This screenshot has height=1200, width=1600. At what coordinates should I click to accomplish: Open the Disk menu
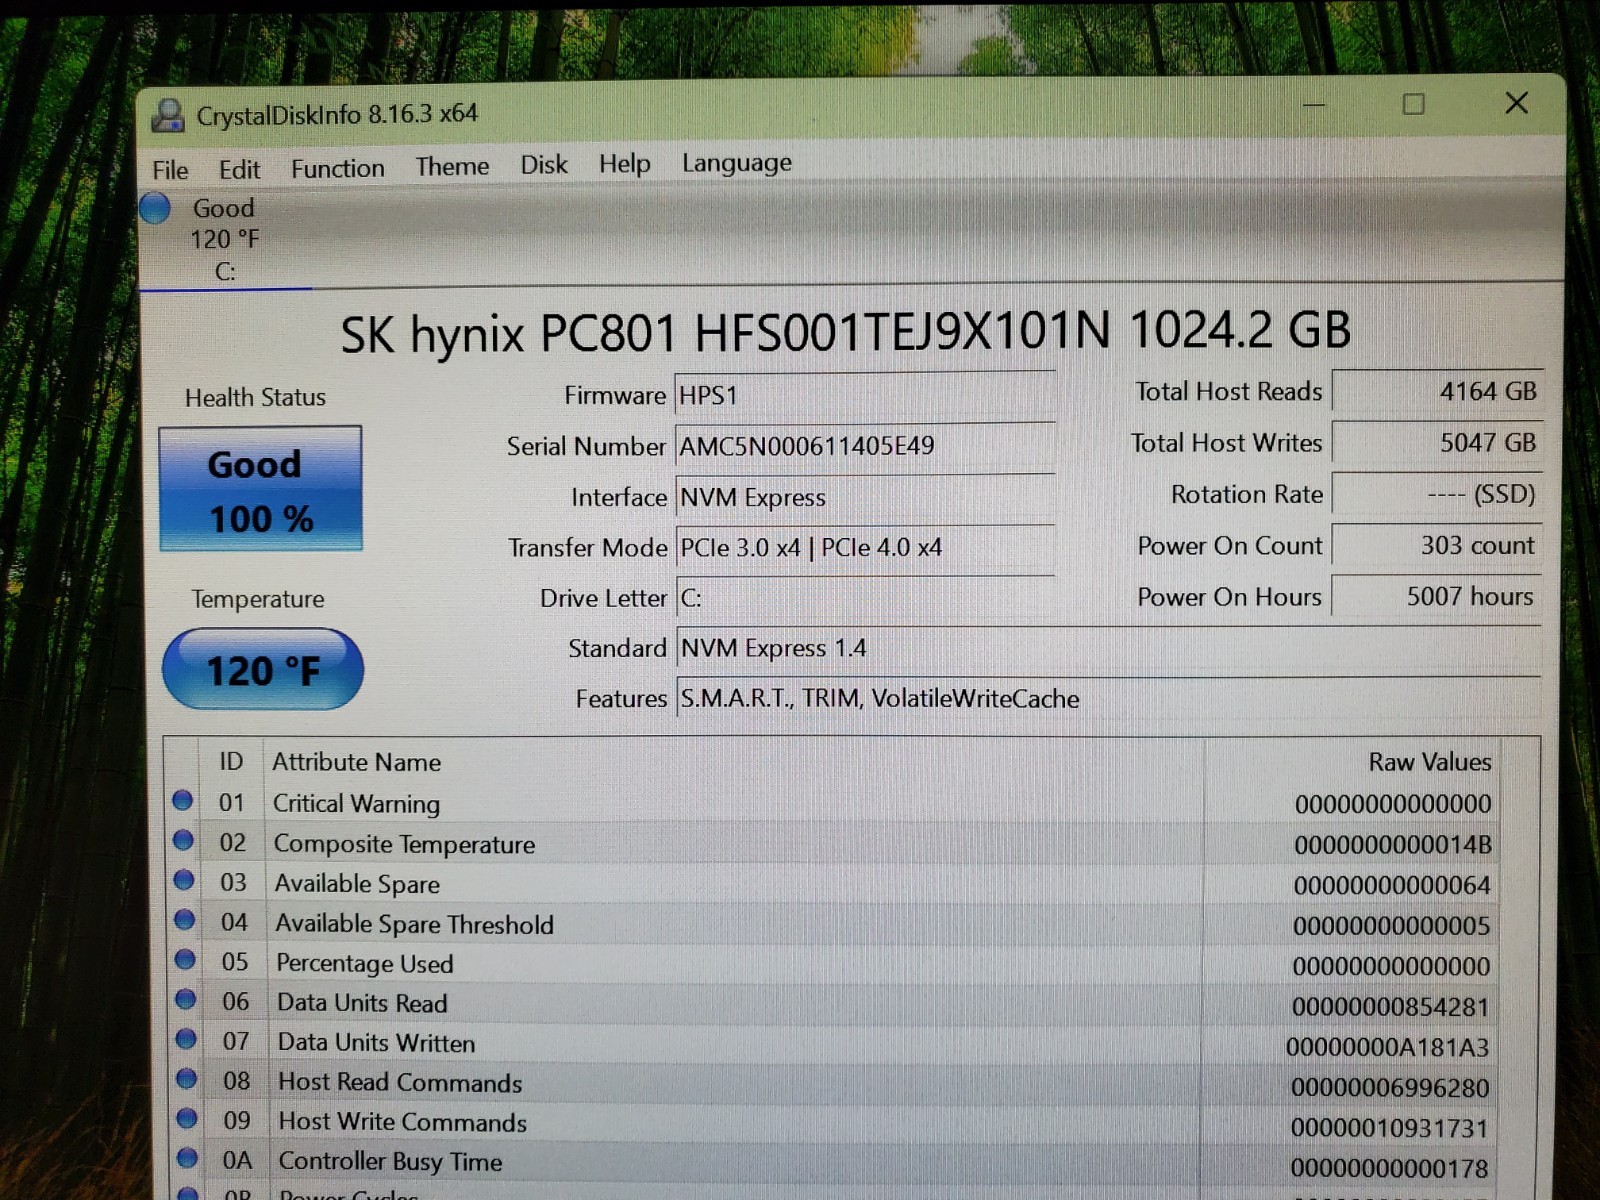click(544, 165)
